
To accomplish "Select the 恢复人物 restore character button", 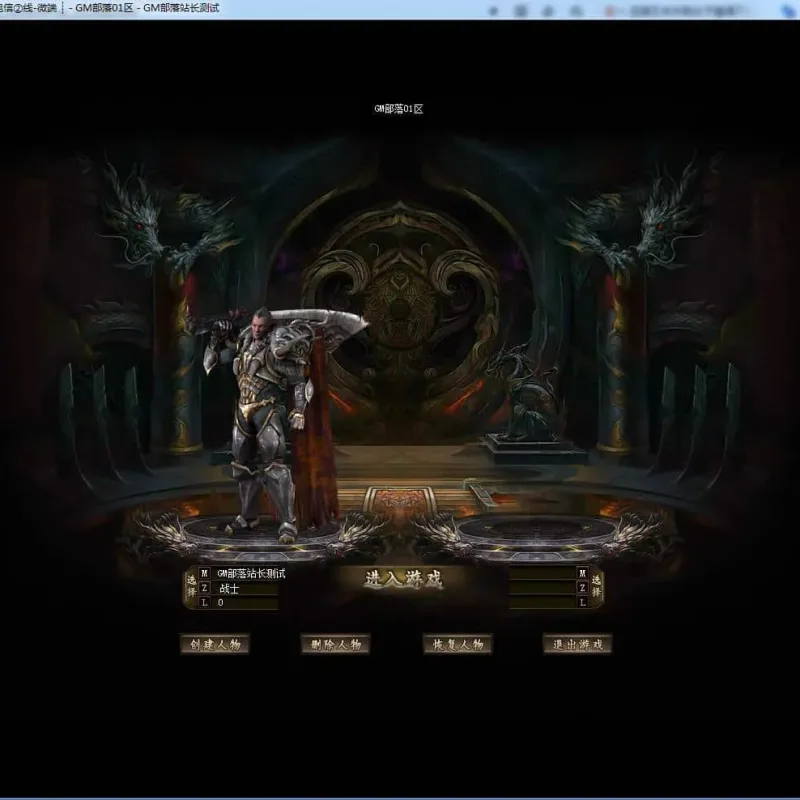I will point(458,644).
